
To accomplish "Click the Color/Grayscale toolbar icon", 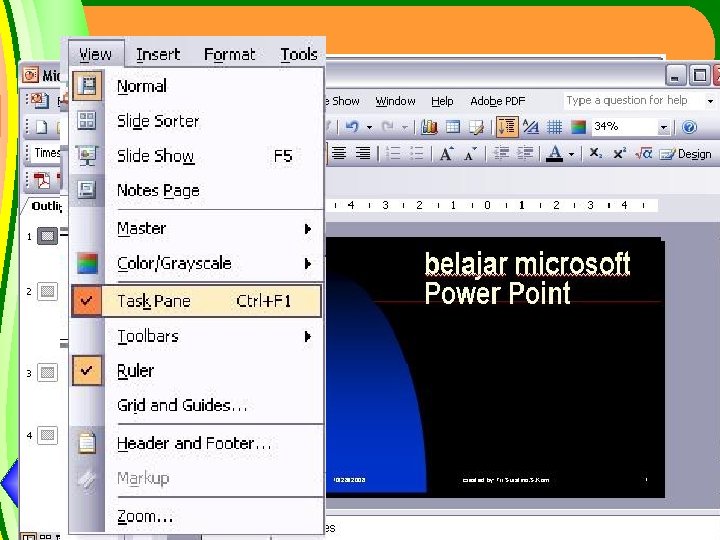I will coord(579,127).
